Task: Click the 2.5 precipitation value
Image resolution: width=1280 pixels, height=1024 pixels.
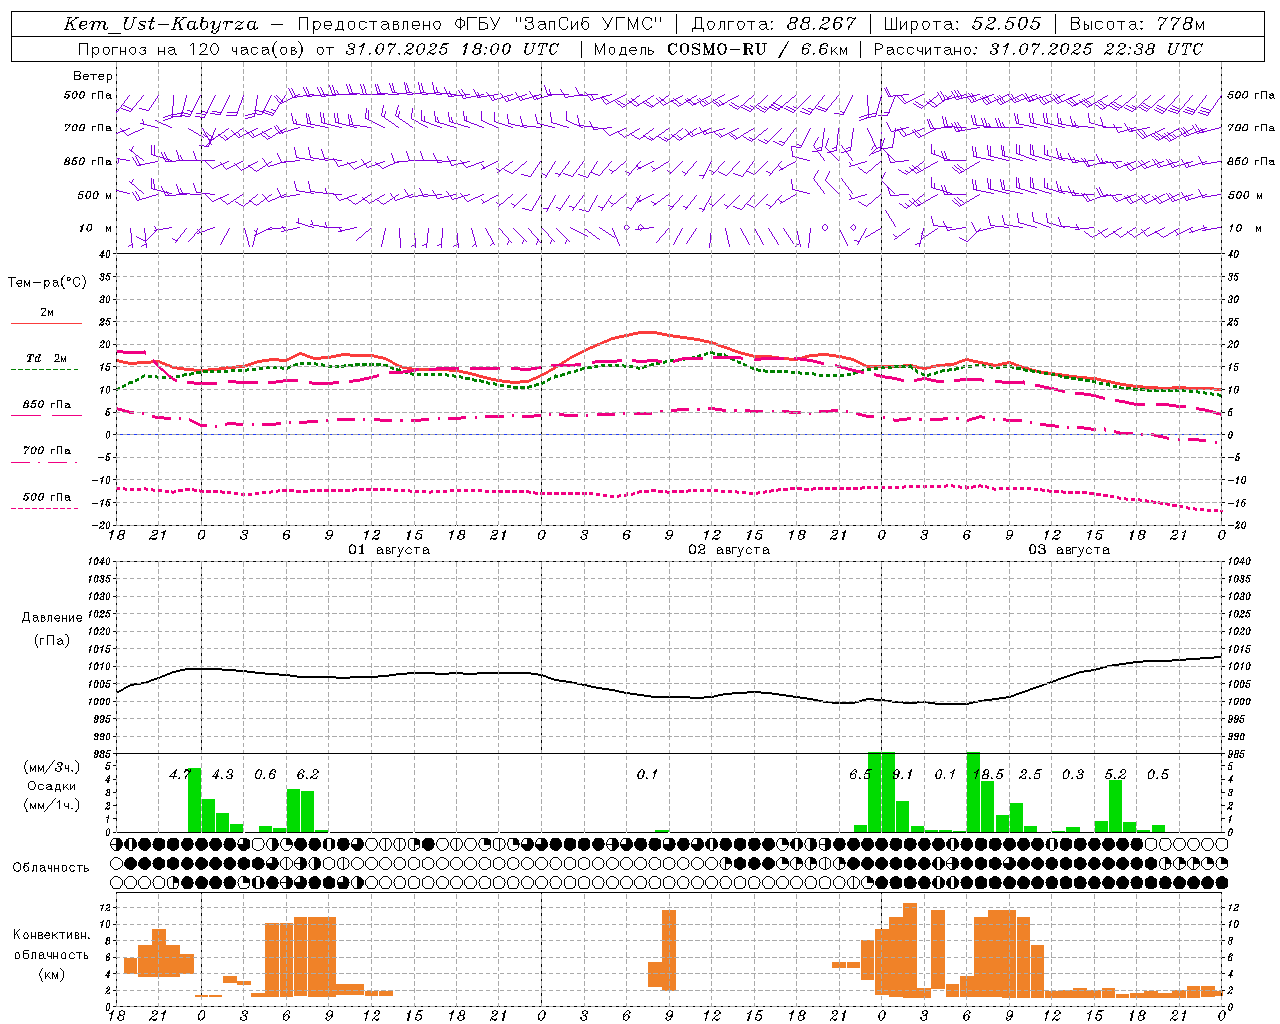Action: pos(1030,774)
